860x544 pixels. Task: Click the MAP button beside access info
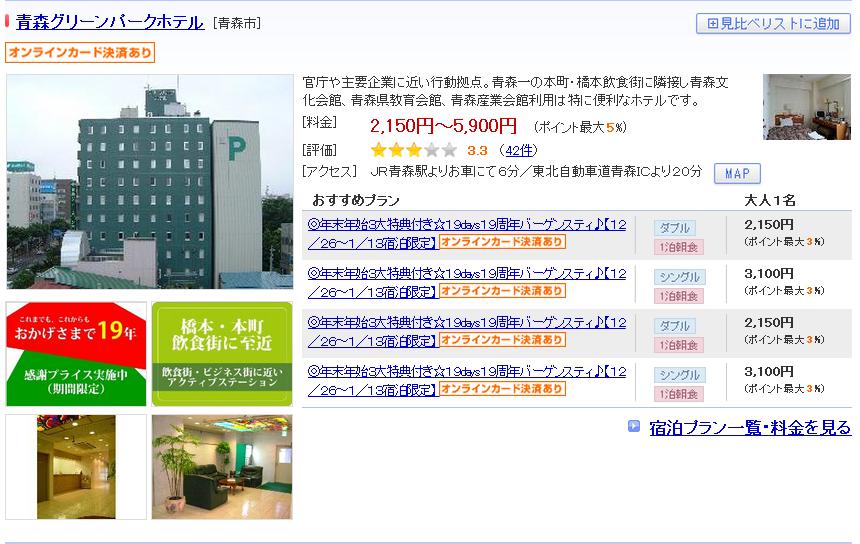[x=737, y=173]
